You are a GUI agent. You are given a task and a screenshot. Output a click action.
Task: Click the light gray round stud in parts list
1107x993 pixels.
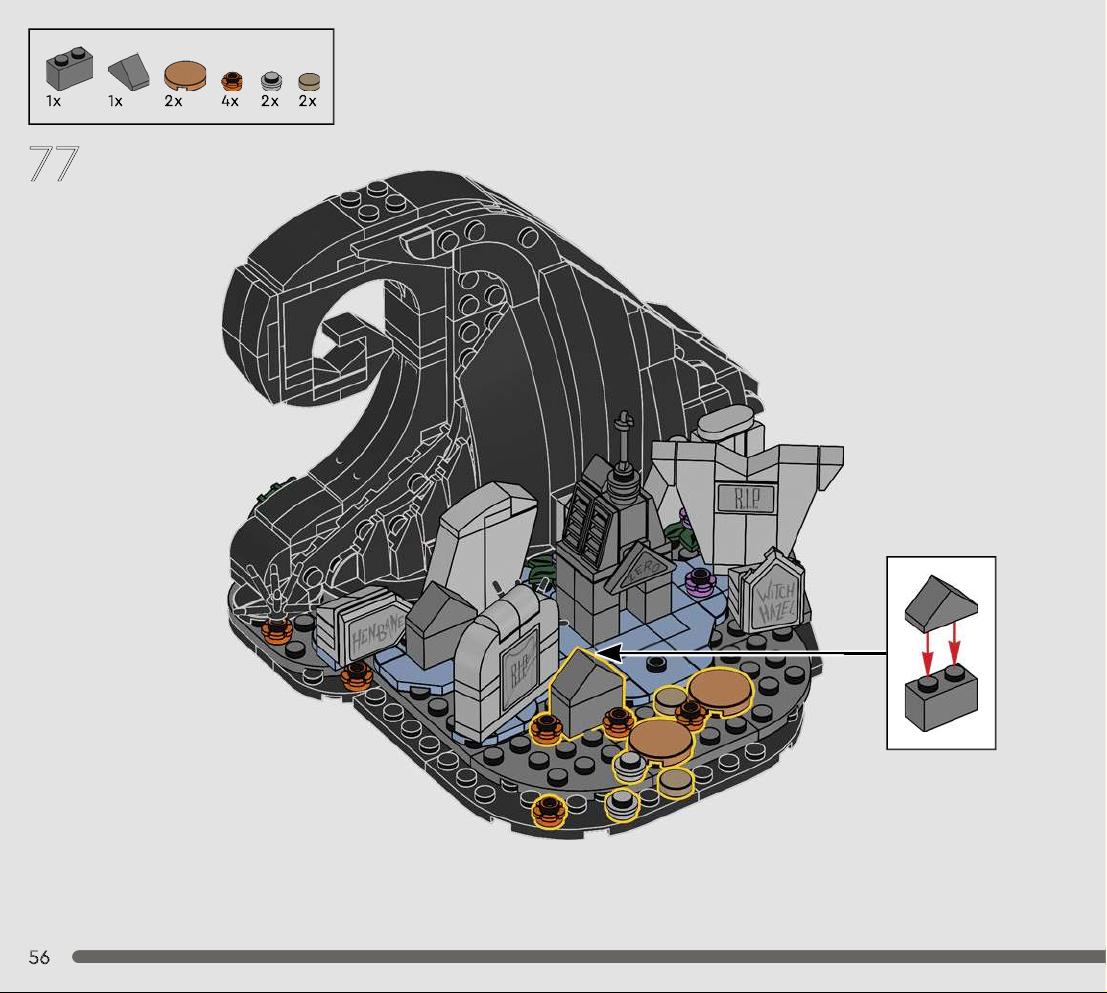271,81
